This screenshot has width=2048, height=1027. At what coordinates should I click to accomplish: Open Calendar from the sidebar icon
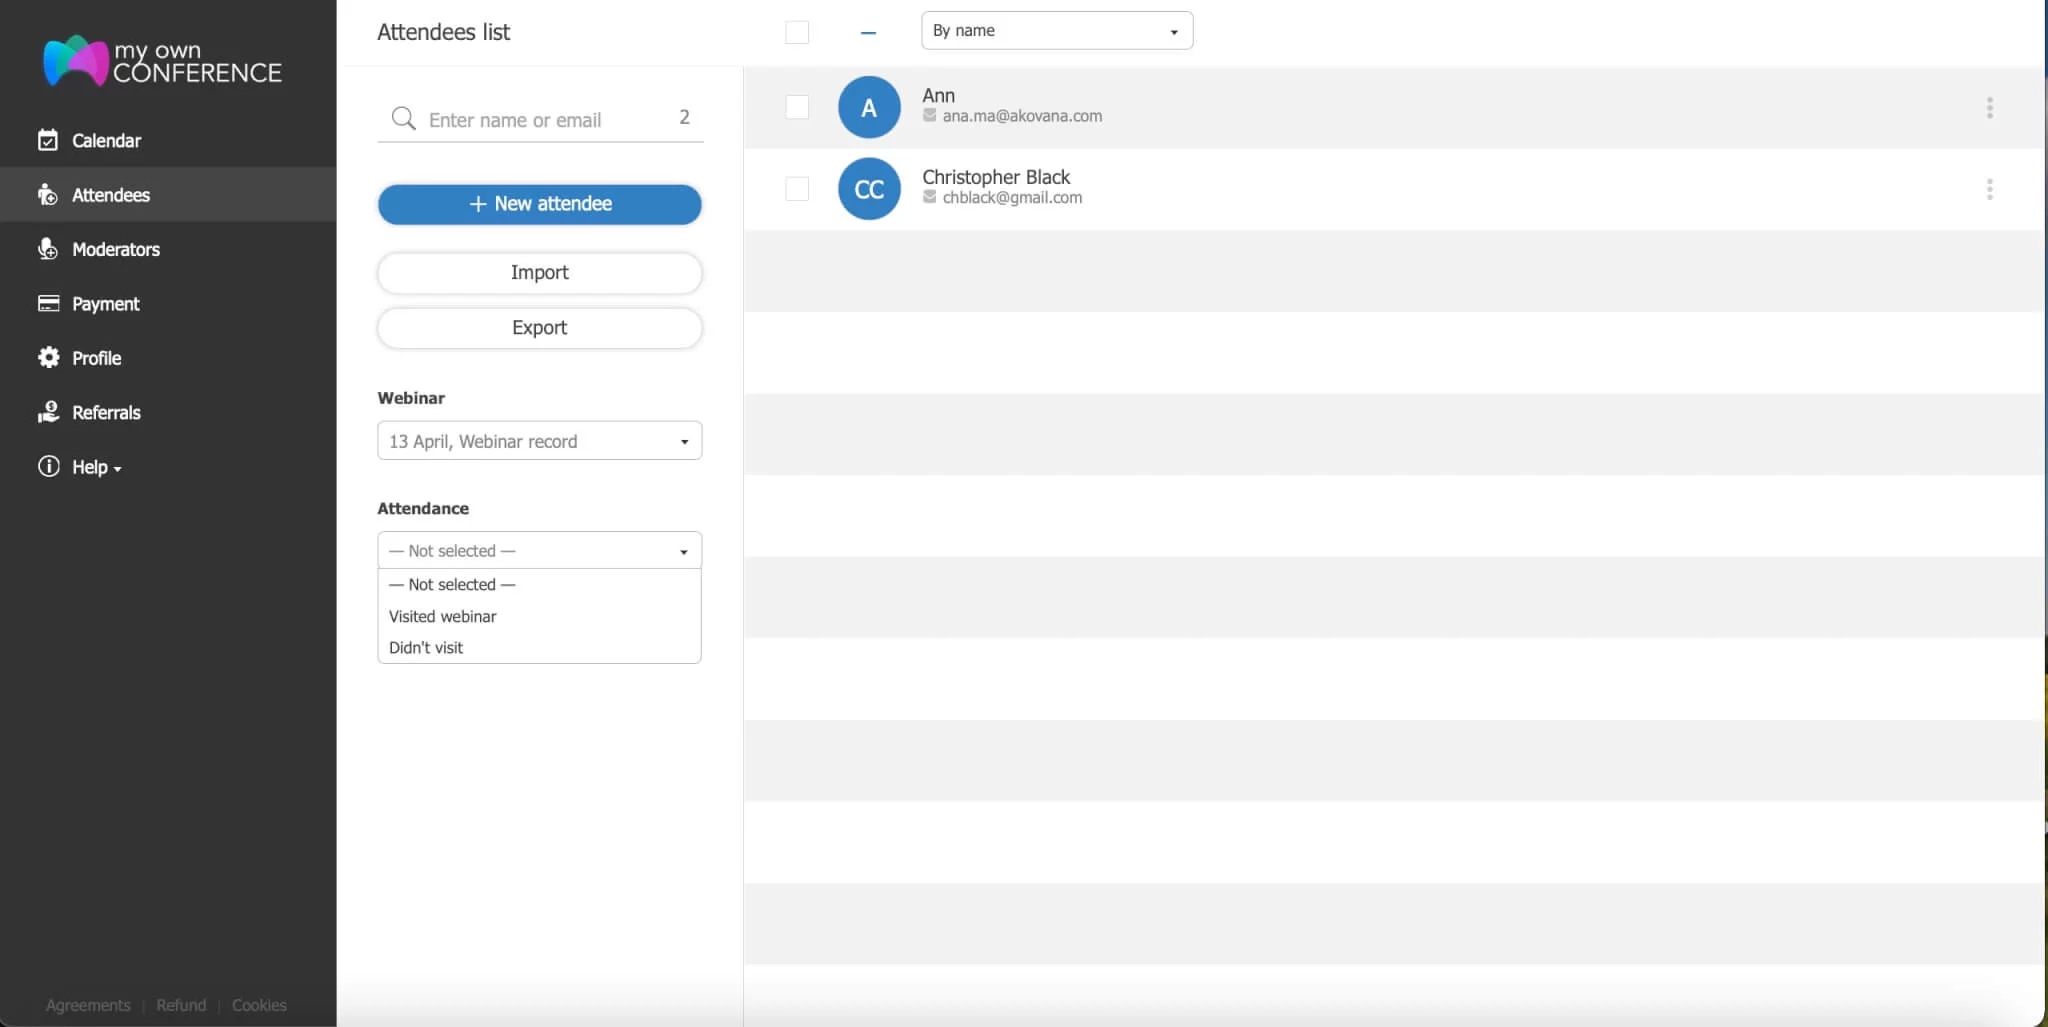(x=48, y=140)
